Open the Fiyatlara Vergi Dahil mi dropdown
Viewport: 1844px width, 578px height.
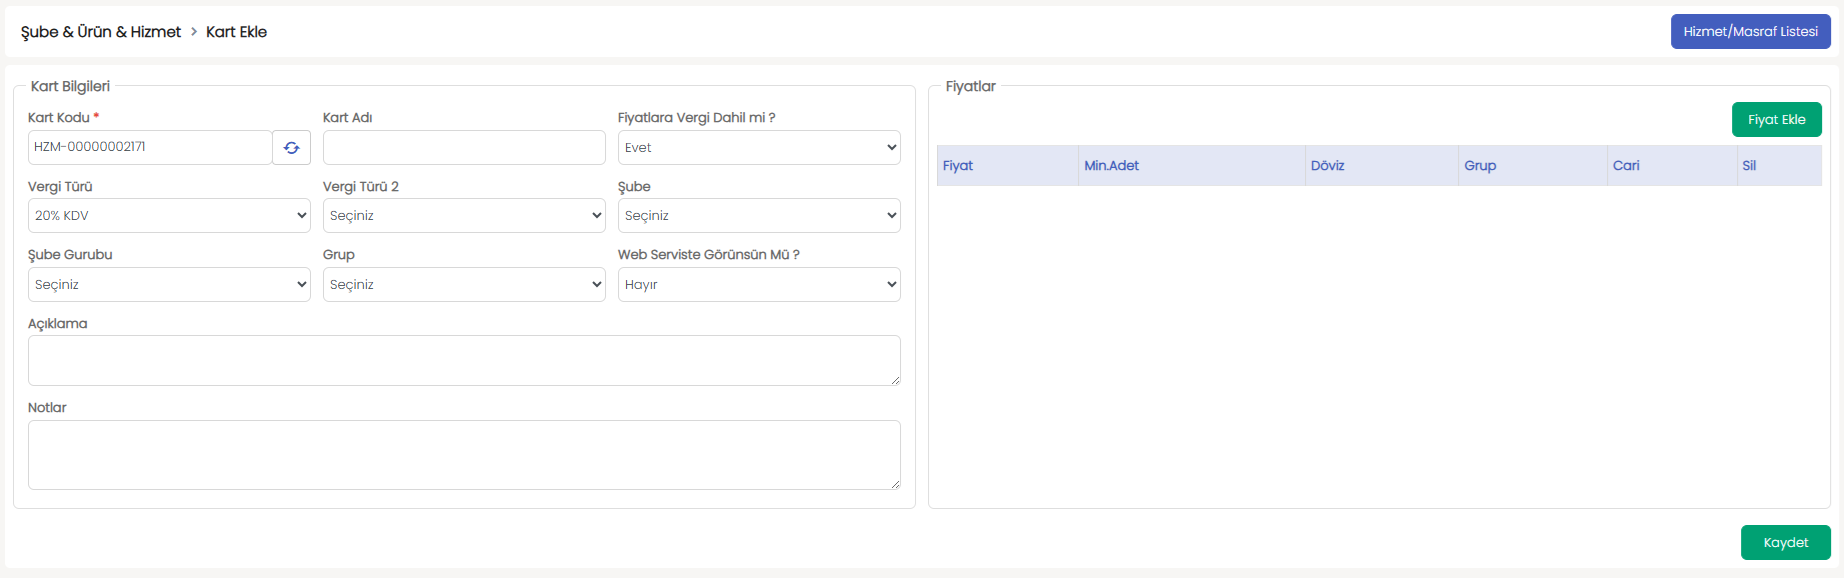click(x=759, y=147)
